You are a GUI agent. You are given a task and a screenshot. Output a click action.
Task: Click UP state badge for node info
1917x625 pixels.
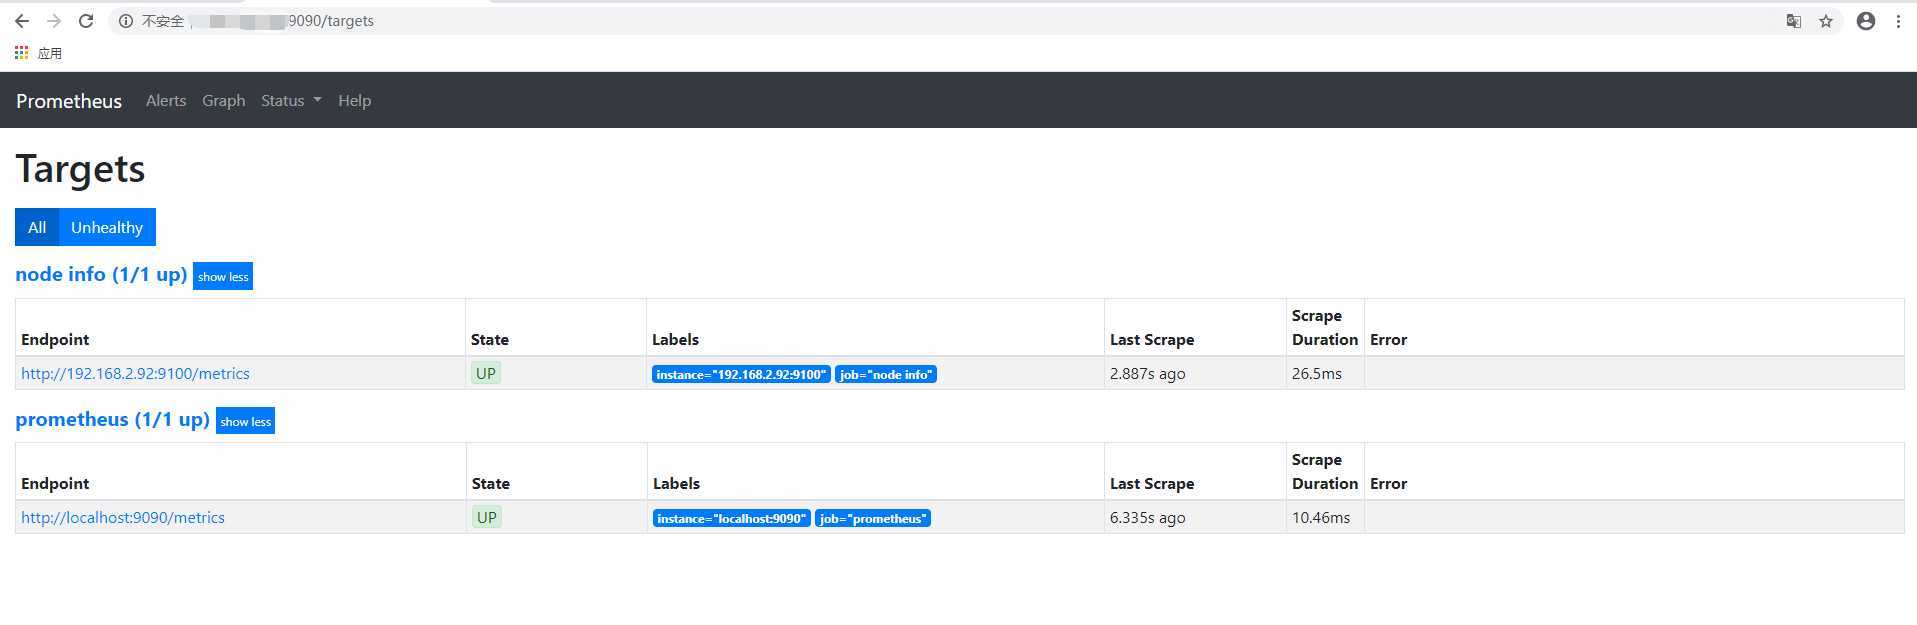486,373
